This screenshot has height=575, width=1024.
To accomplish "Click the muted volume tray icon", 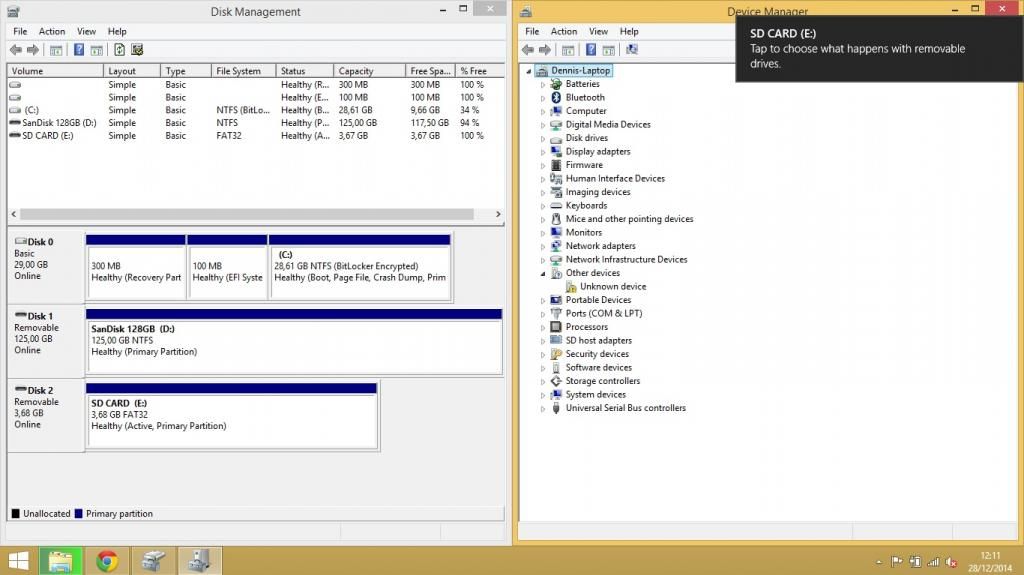I will pyautogui.click(x=952, y=562).
